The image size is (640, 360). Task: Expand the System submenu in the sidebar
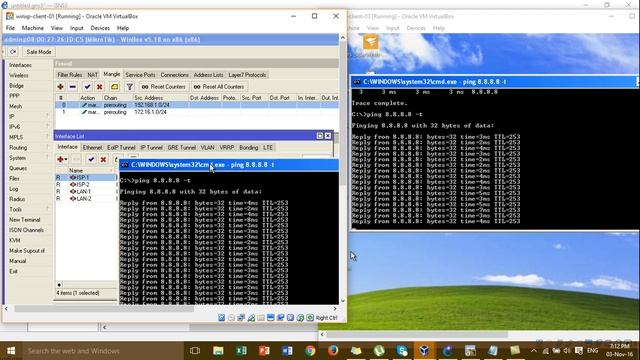29,158
